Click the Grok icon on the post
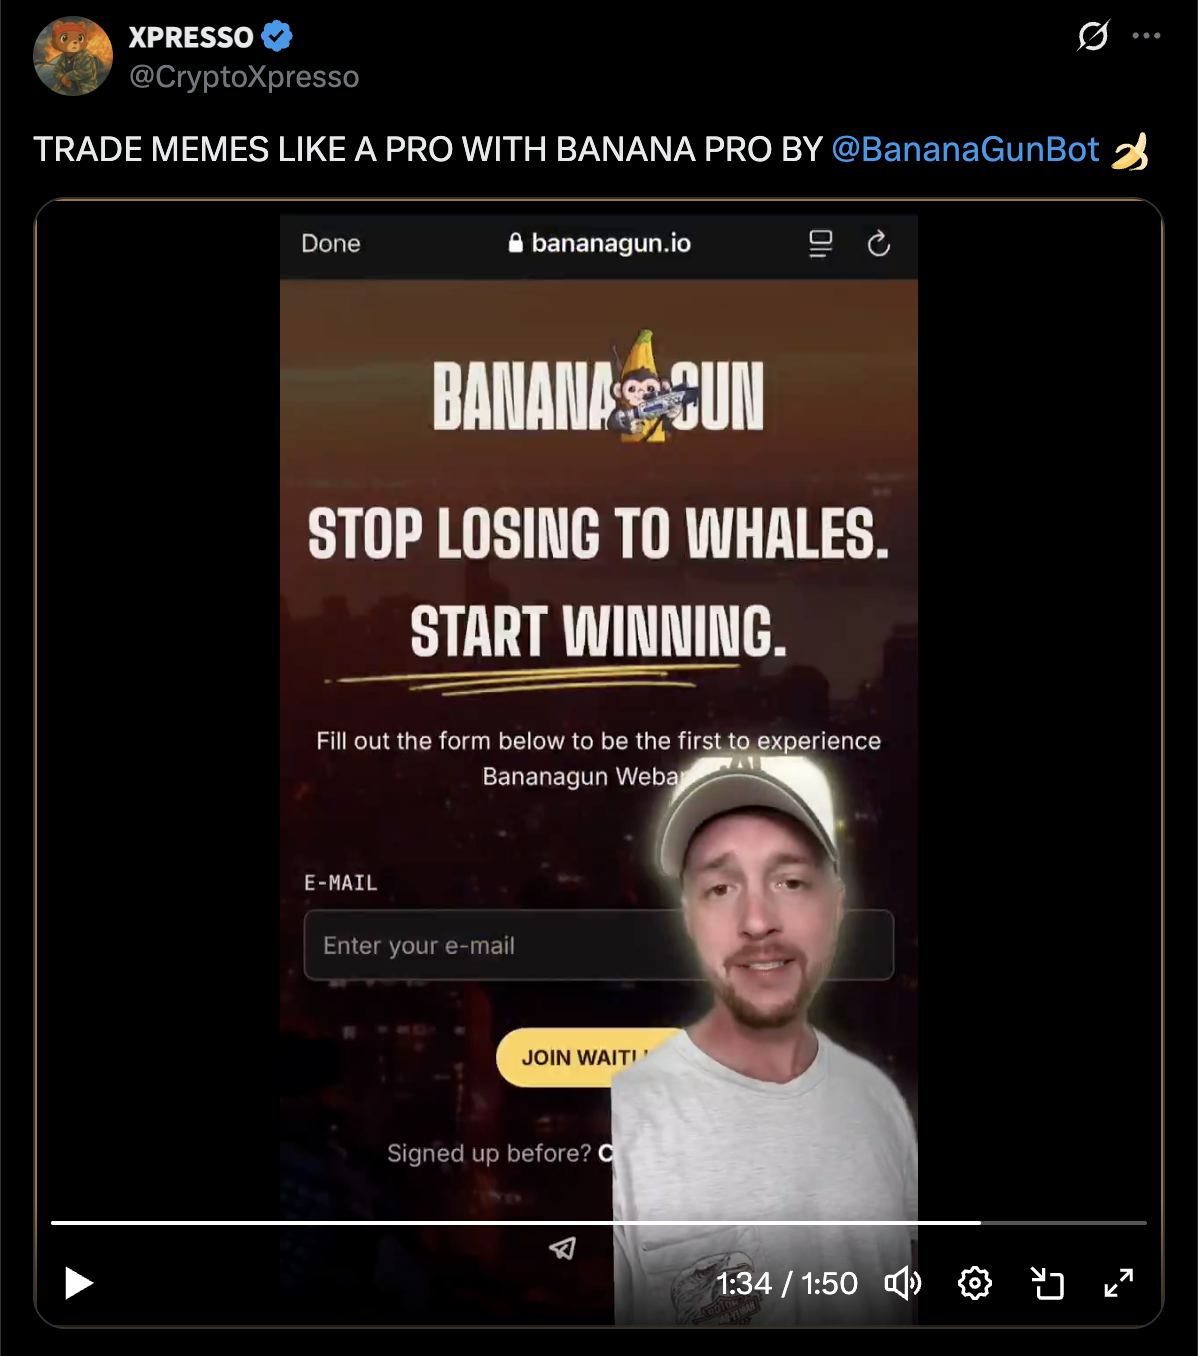The image size is (1198, 1356). [x=1093, y=36]
